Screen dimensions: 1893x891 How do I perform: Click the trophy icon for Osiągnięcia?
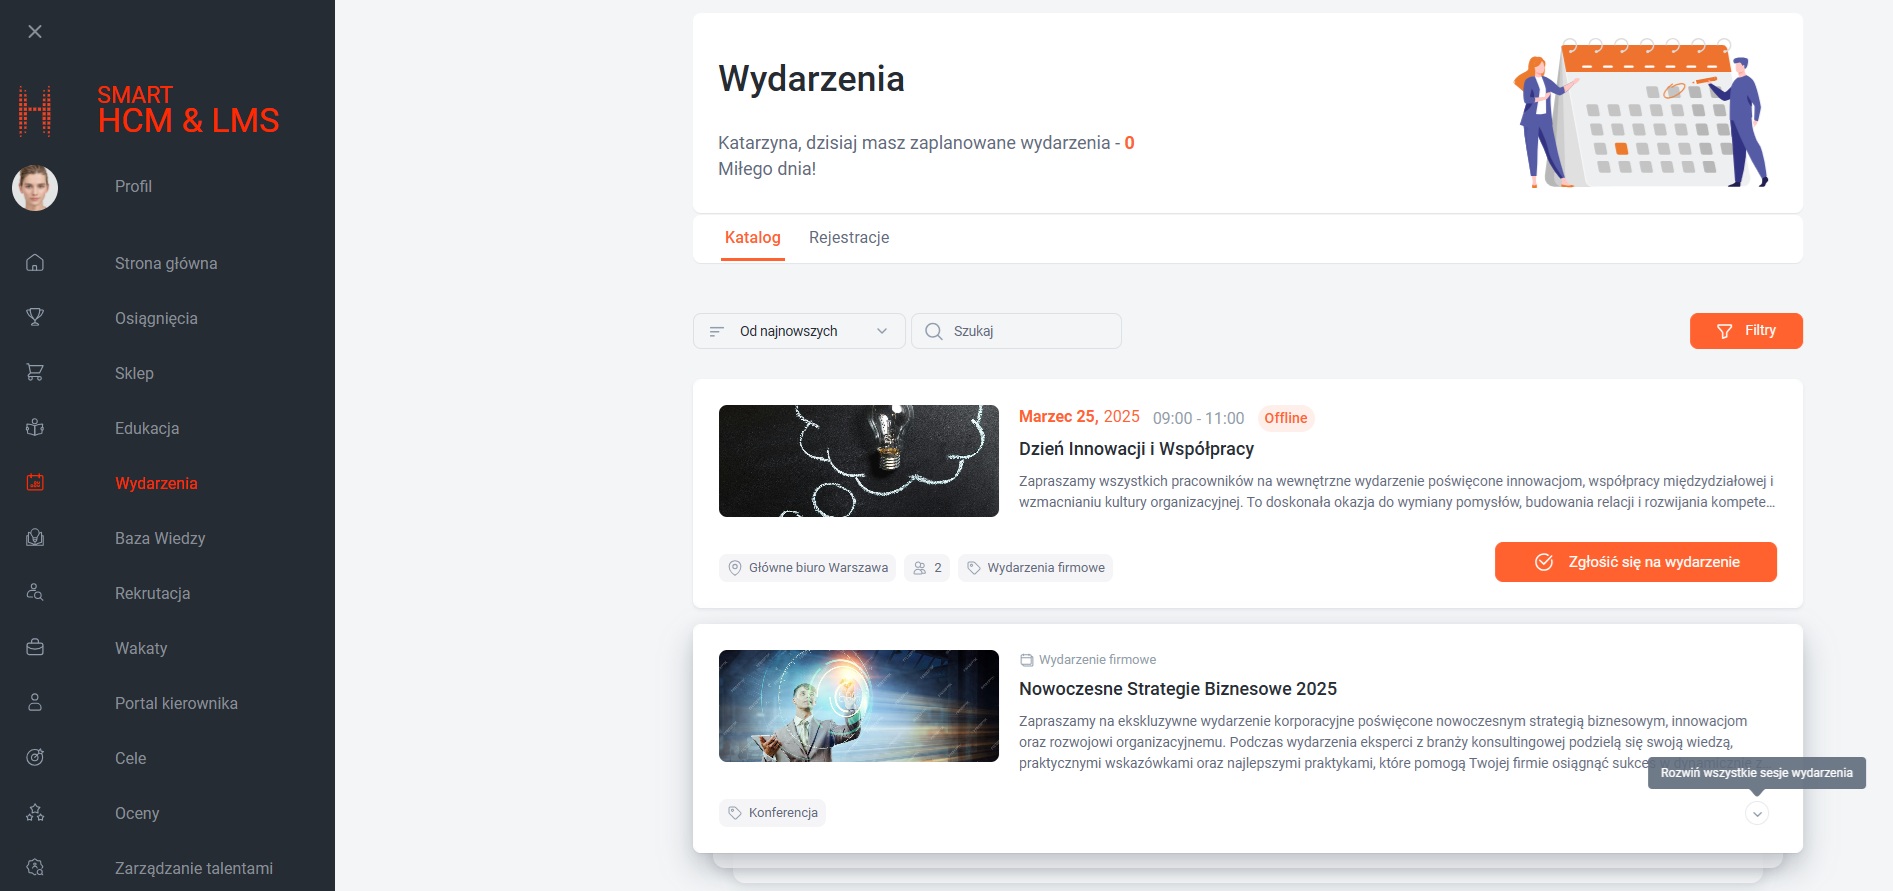pyautogui.click(x=35, y=318)
